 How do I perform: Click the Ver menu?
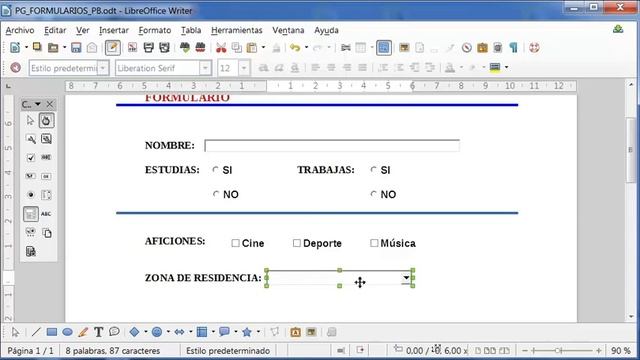[82, 30]
